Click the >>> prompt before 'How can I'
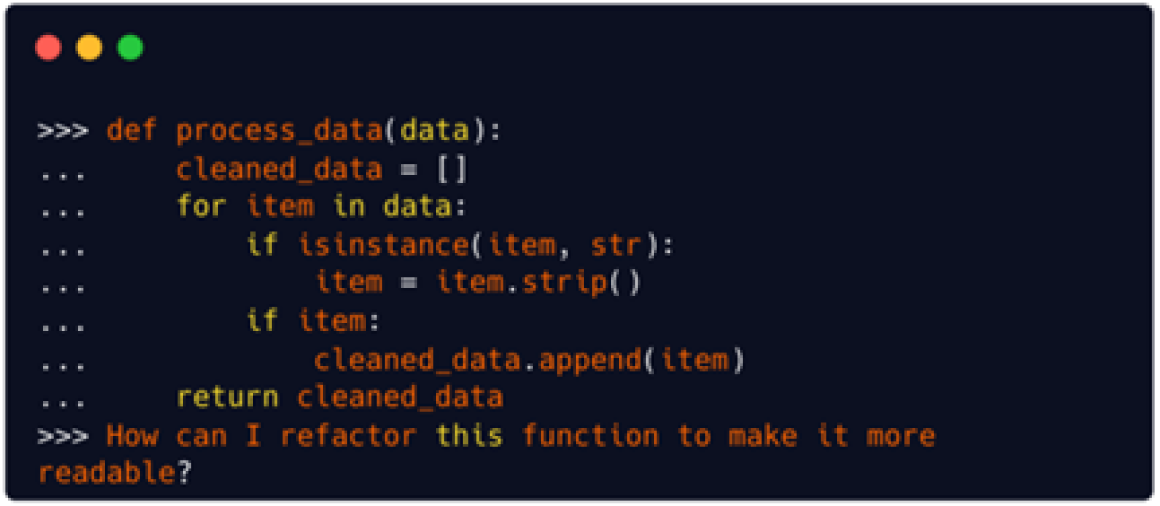The width and height of the screenshot is (1160, 506). pos(63,436)
